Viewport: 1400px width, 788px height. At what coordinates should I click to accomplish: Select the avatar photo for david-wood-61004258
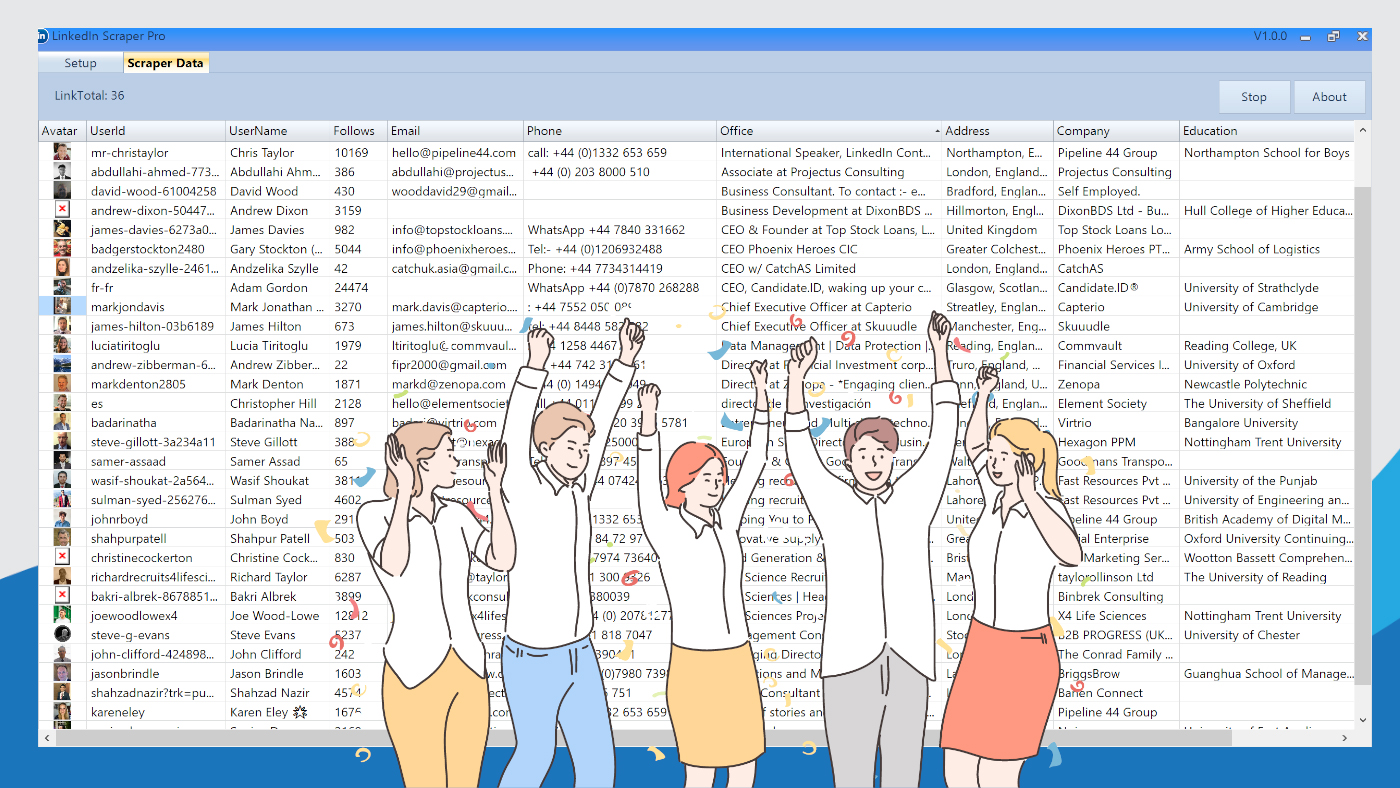[x=62, y=191]
